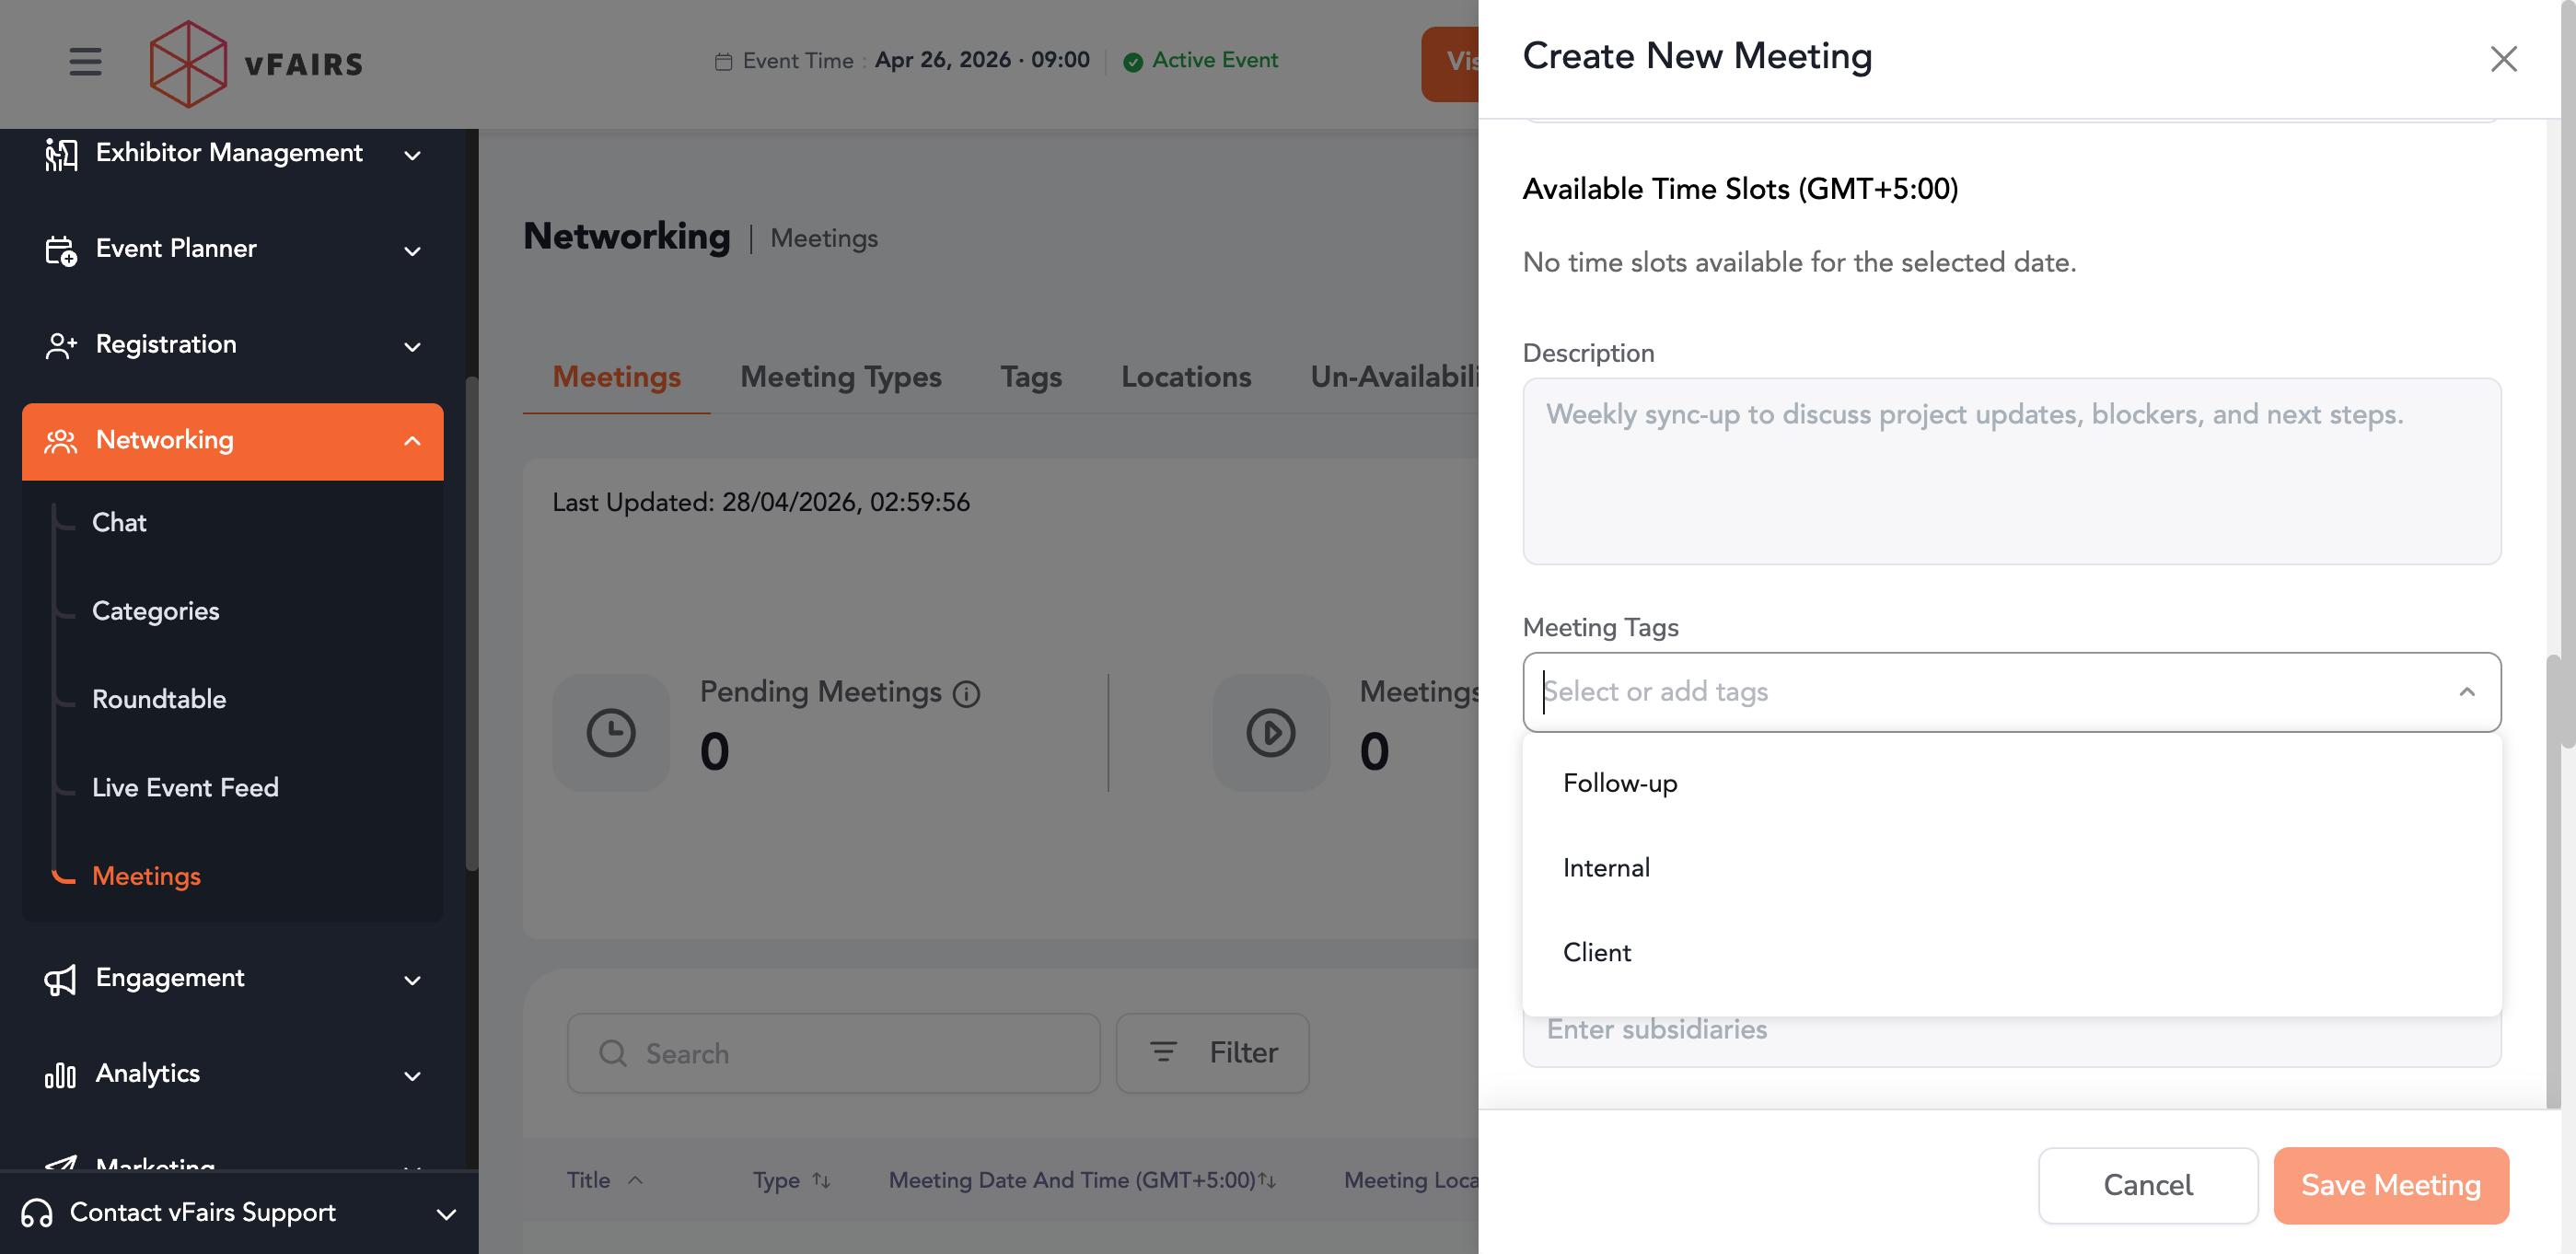This screenshot has width=2576, height=1254.
Task: Close the Create New Meeting panel
Action: click(x=2502, y=59)
